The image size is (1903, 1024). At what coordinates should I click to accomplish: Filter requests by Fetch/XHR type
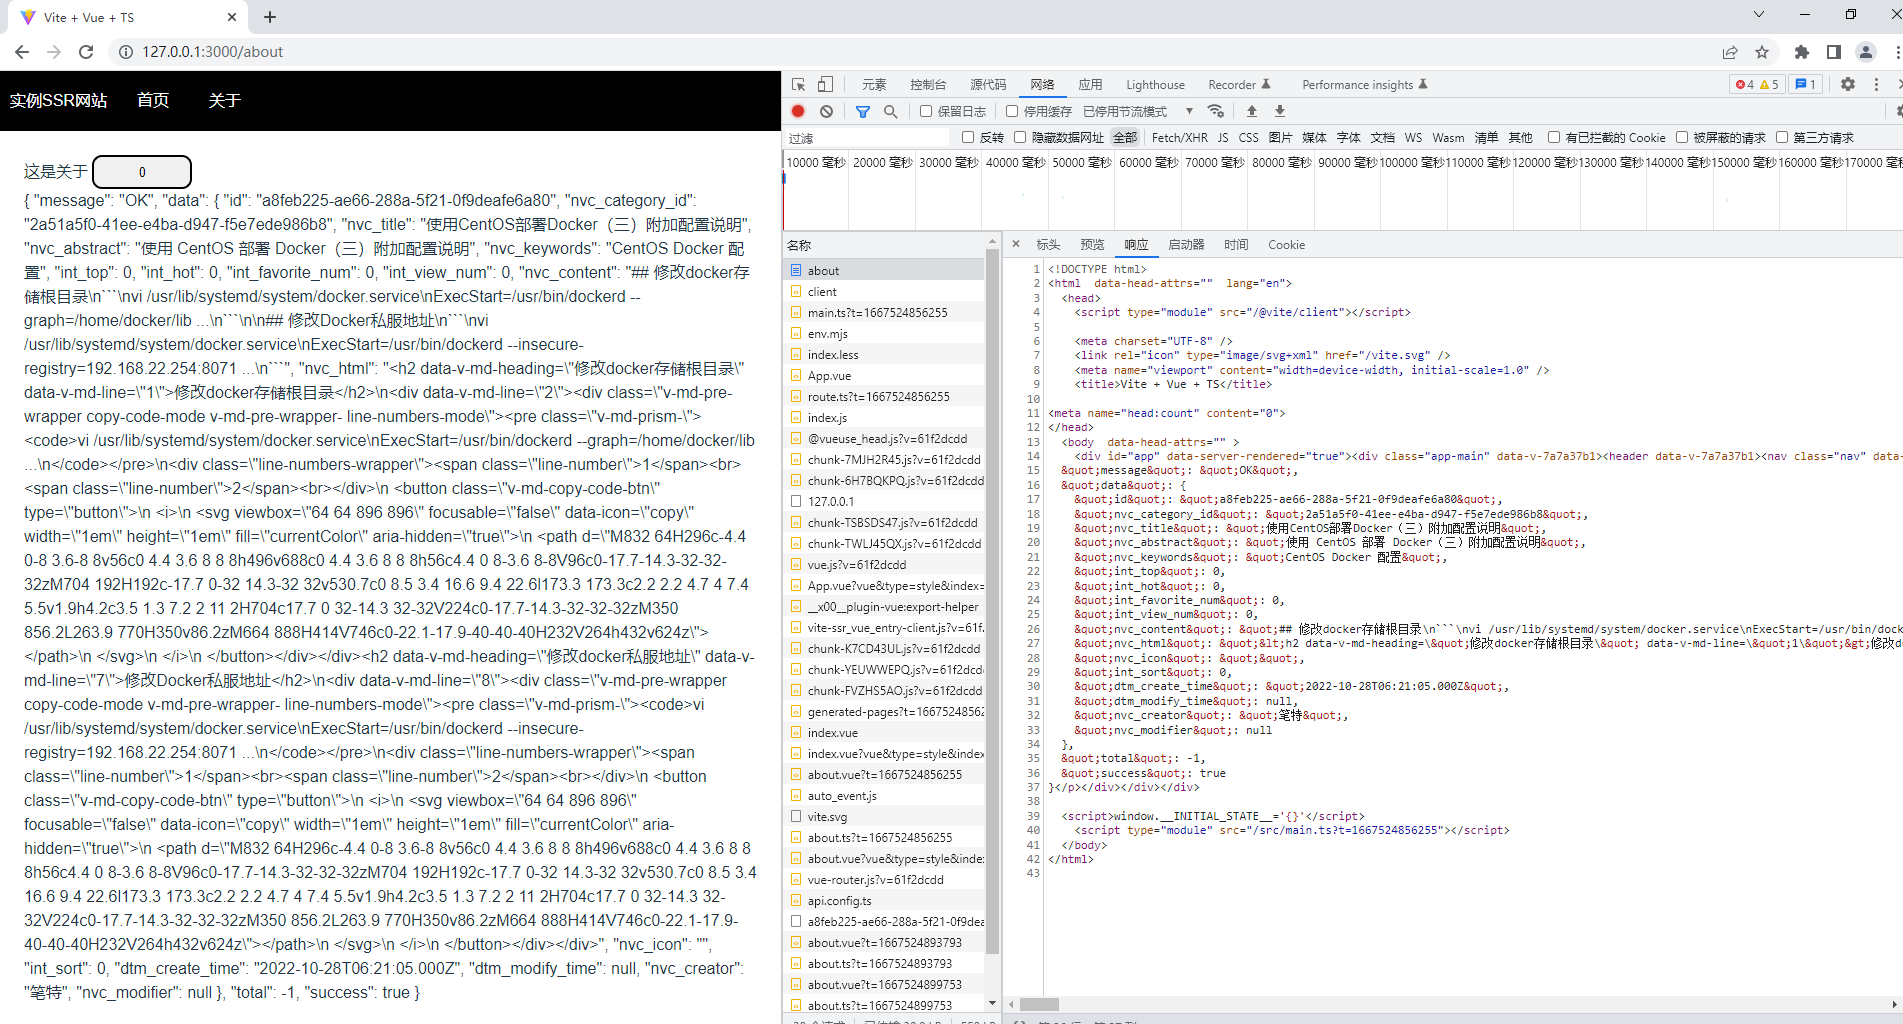(x=1179, y=137)
